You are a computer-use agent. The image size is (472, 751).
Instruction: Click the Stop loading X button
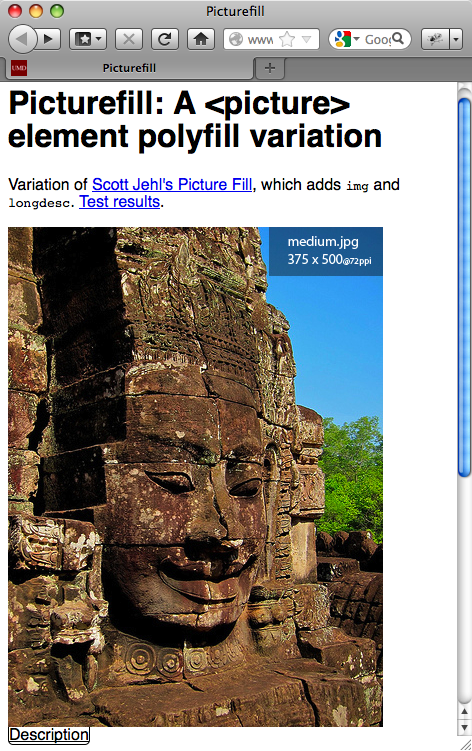click(128, 39)
